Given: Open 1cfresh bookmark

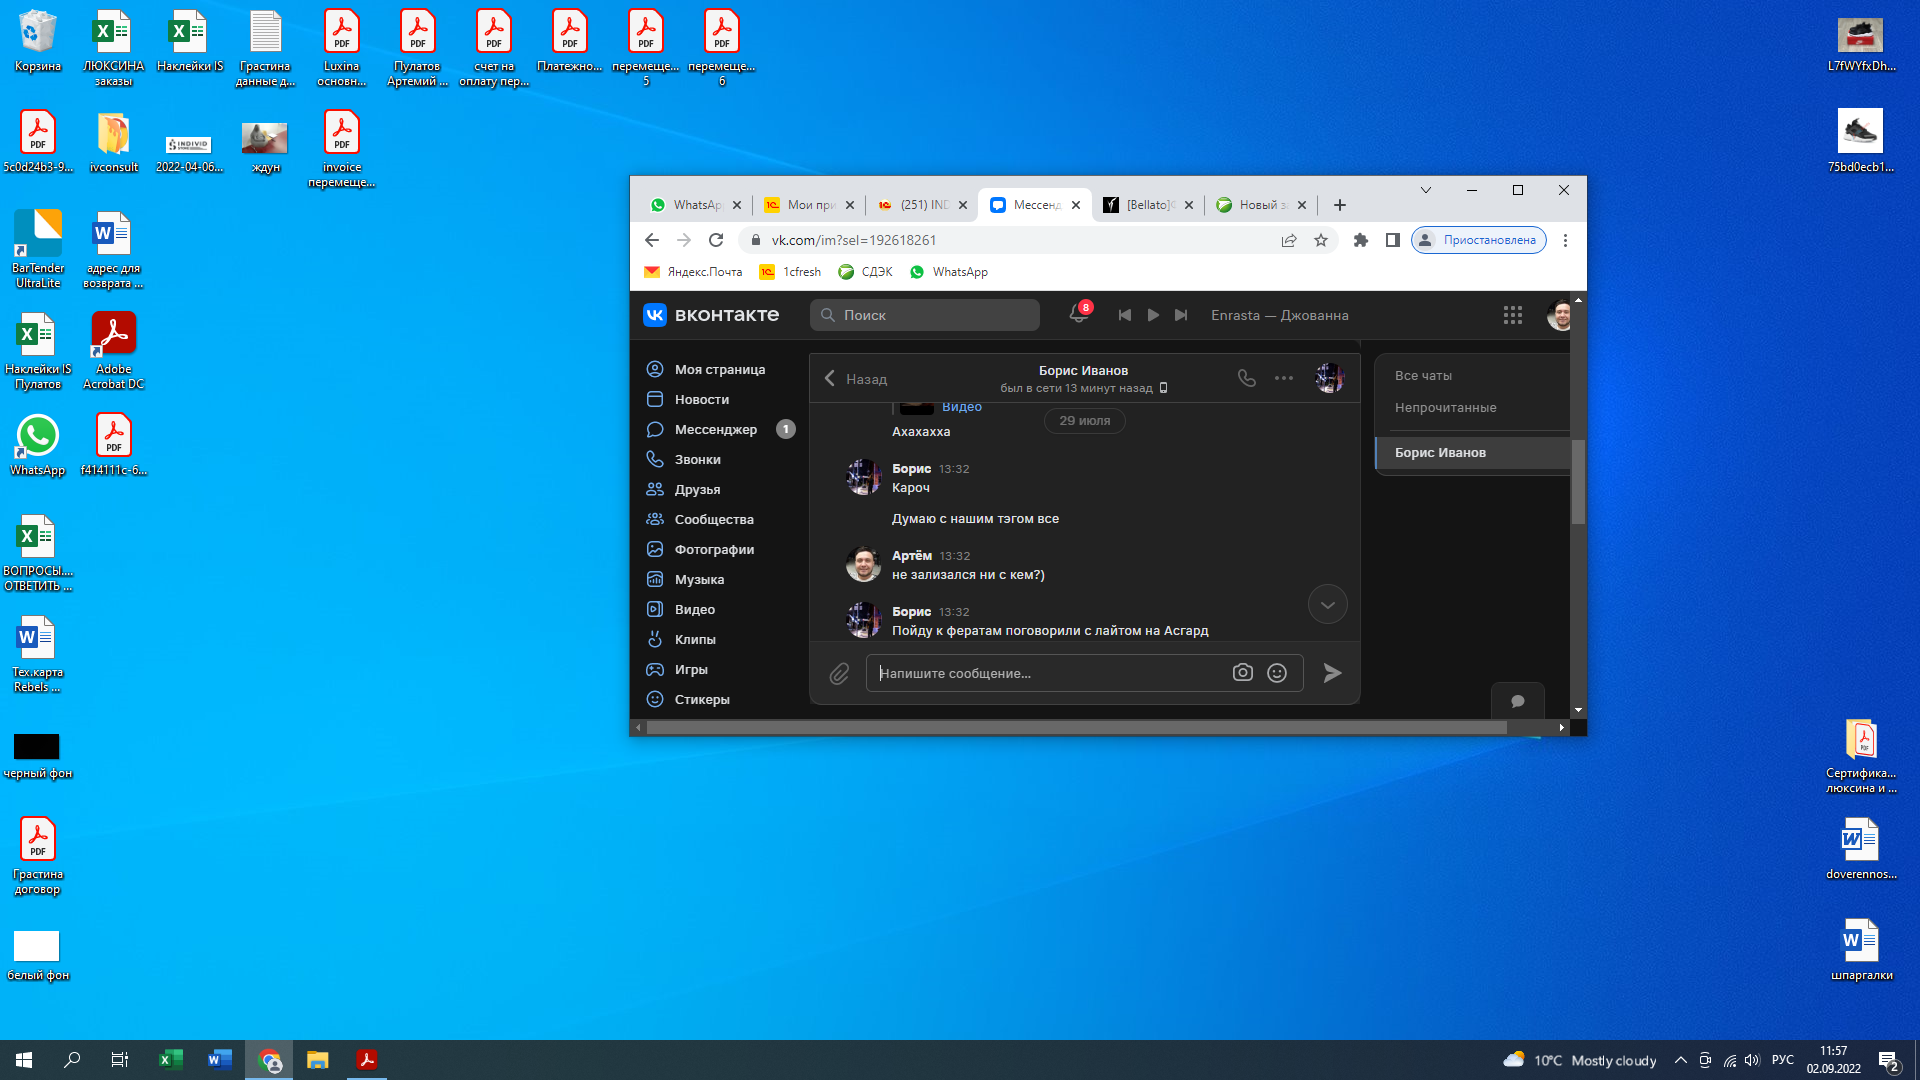Looking at the screenshot, I should 790,272.
